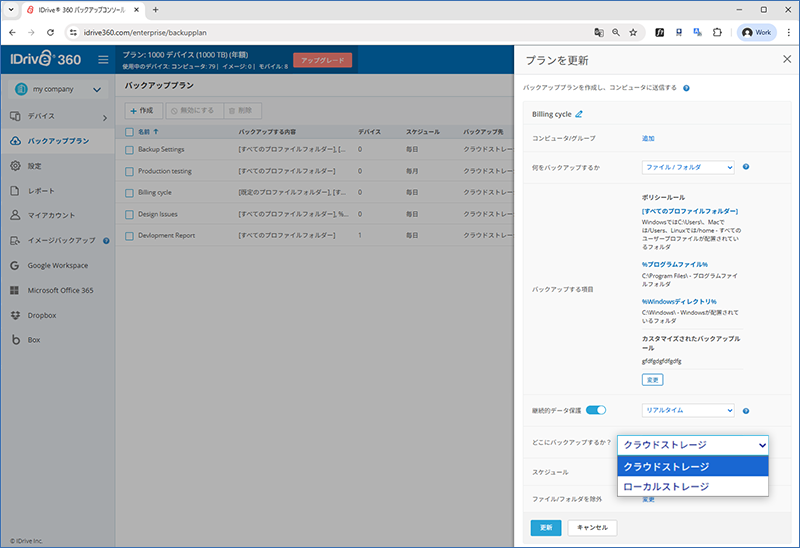The image size is (800, 548).
Task: Click the help icon next to ファイル / フォルダ dropdown
Action: 747,167
